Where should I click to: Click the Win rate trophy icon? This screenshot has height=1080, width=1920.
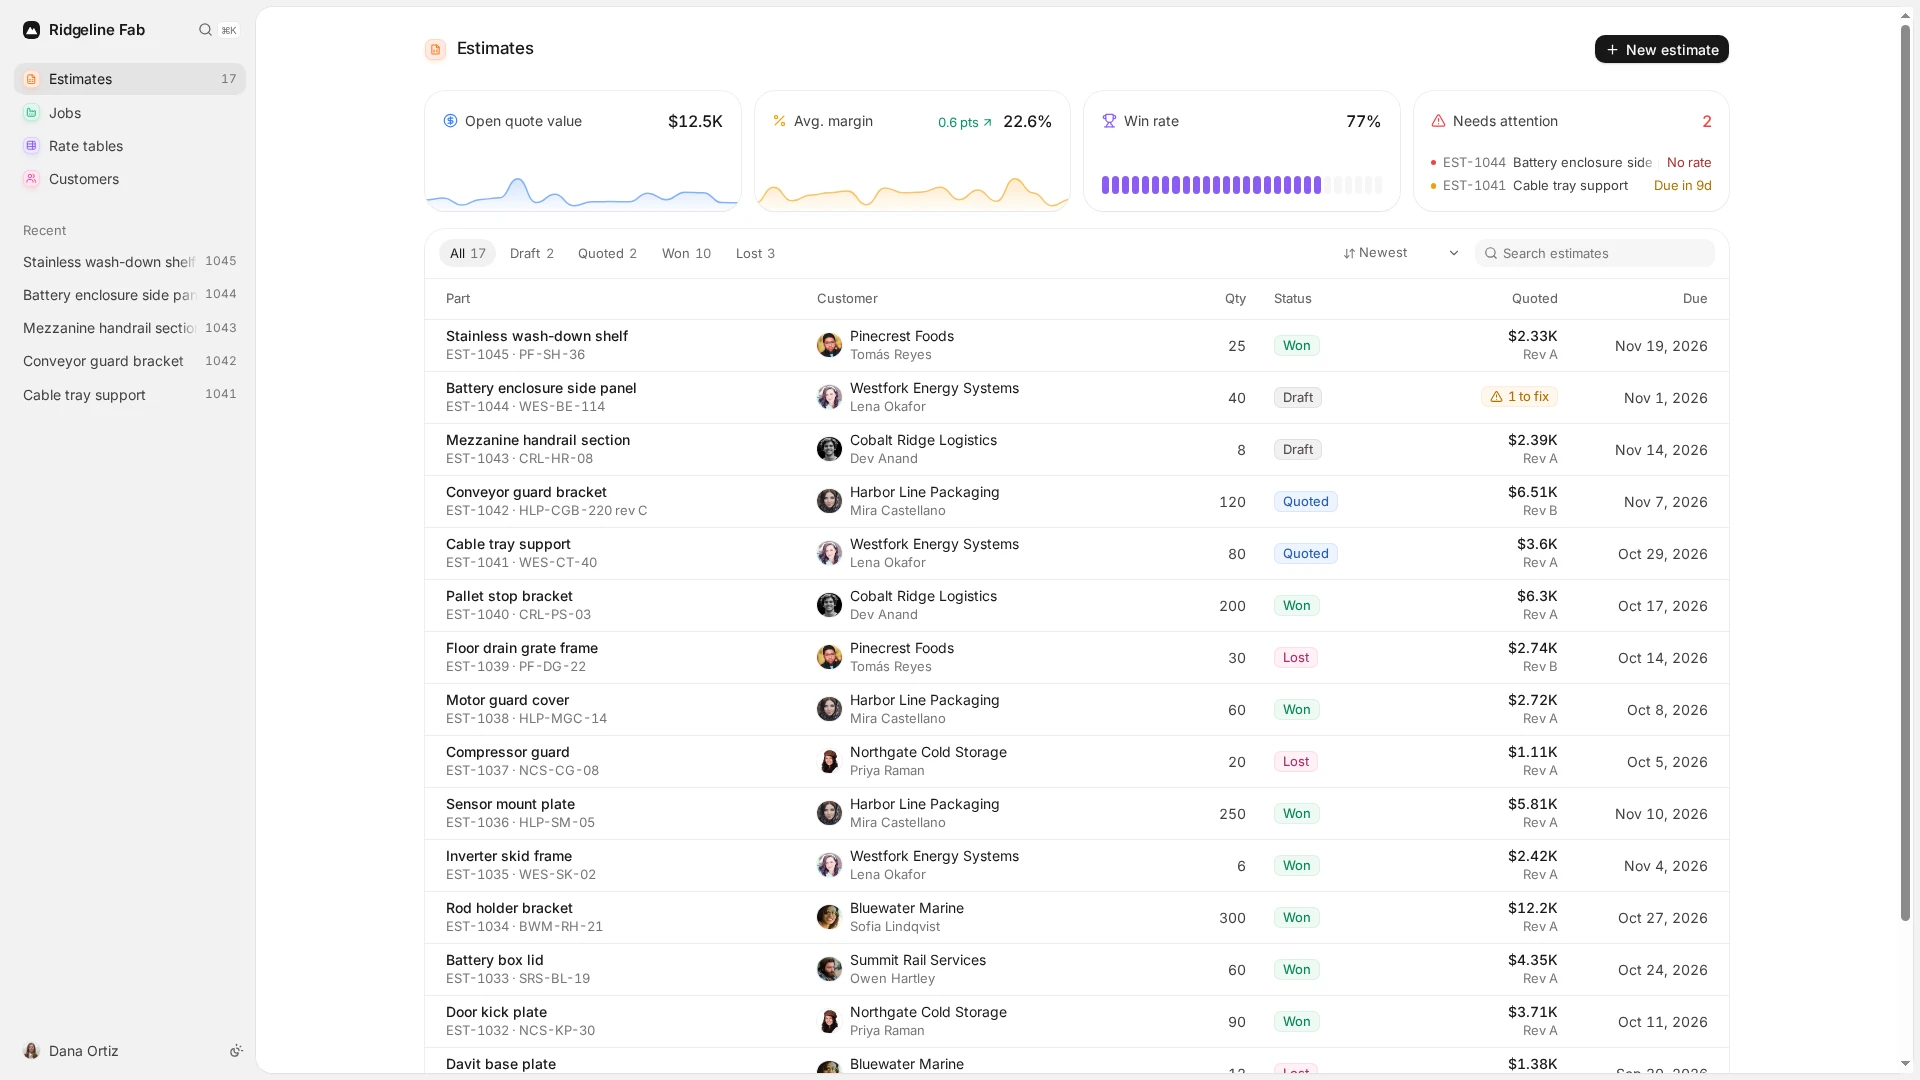1109,121
